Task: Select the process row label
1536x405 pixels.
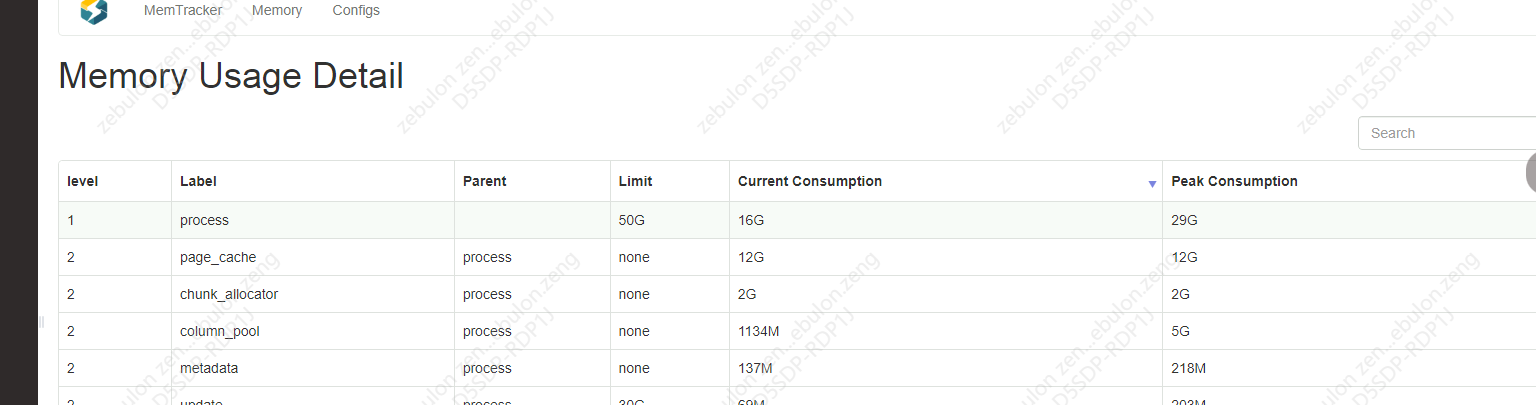Action: coord(204,220)
